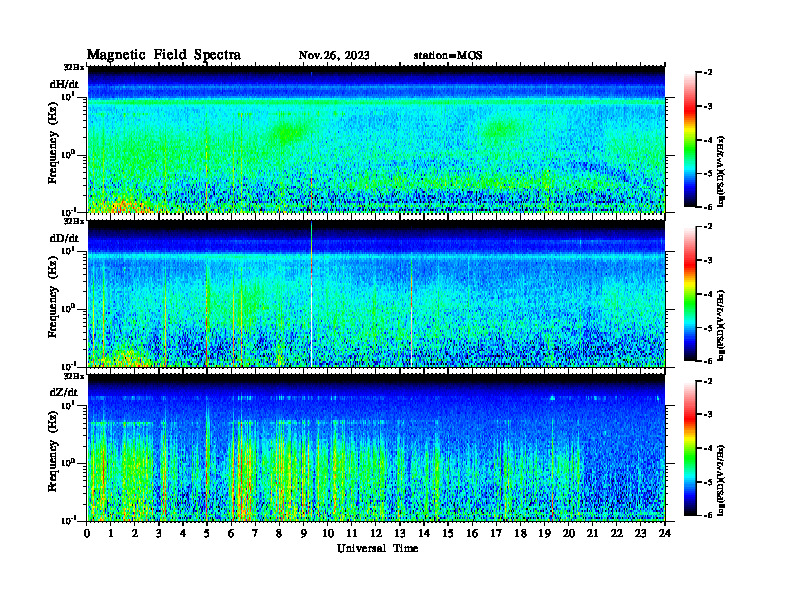Image resolution: width=792 pixels, height=612 pixels.
Task: Click the 10^0 frequency tick of dD/dt panel
Action: click(68, 309)
